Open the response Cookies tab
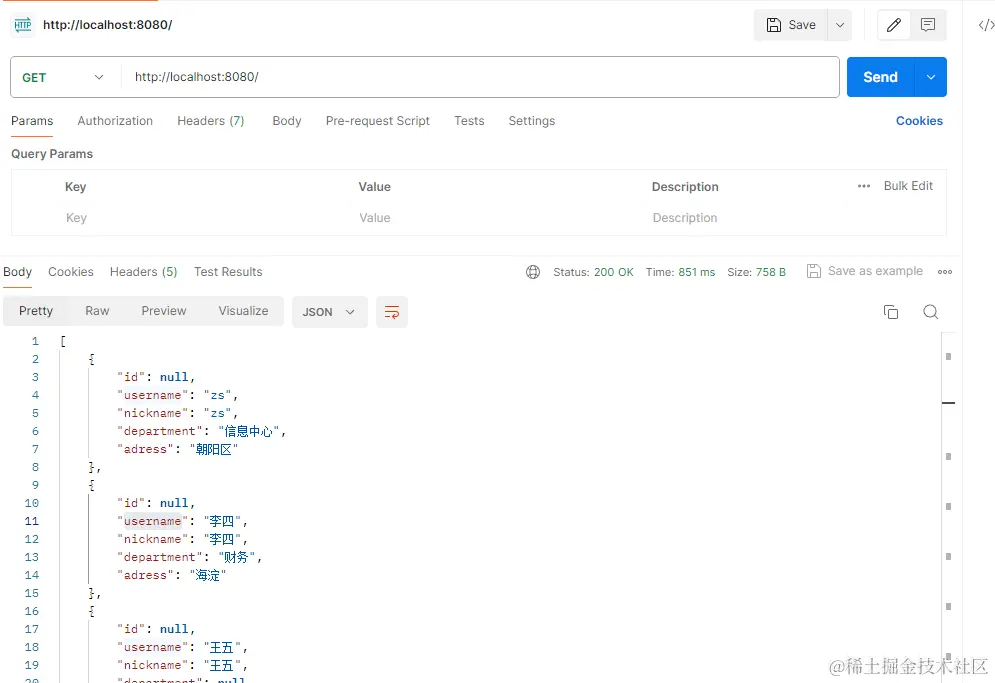Image resolution: width=995 pixels, height=683 pixels. coord(70,272)
